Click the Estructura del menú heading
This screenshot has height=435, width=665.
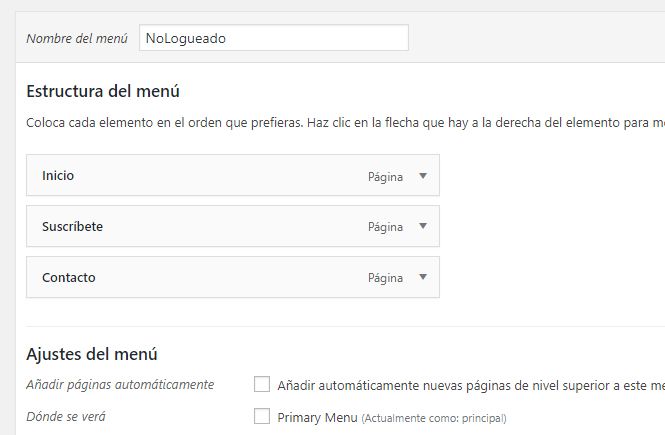(103, 91)
